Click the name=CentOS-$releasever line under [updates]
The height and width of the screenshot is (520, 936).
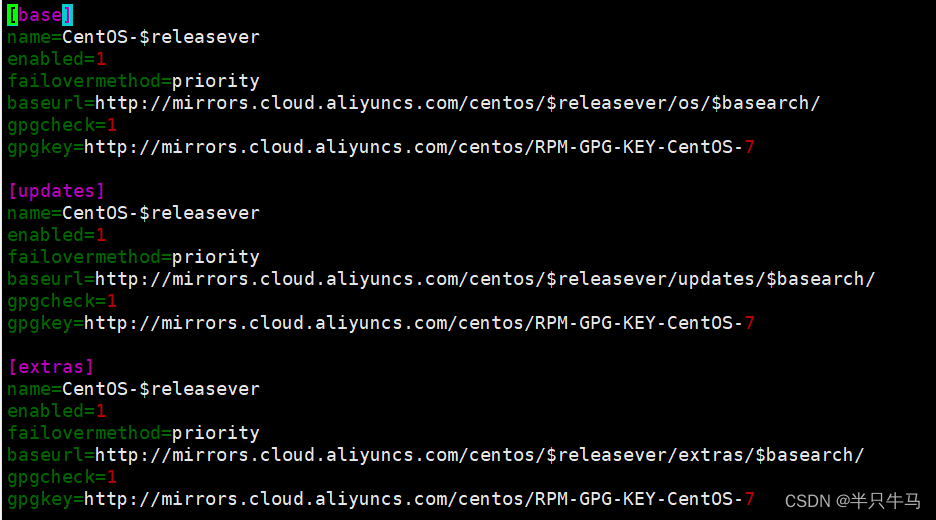click(133, 213)
